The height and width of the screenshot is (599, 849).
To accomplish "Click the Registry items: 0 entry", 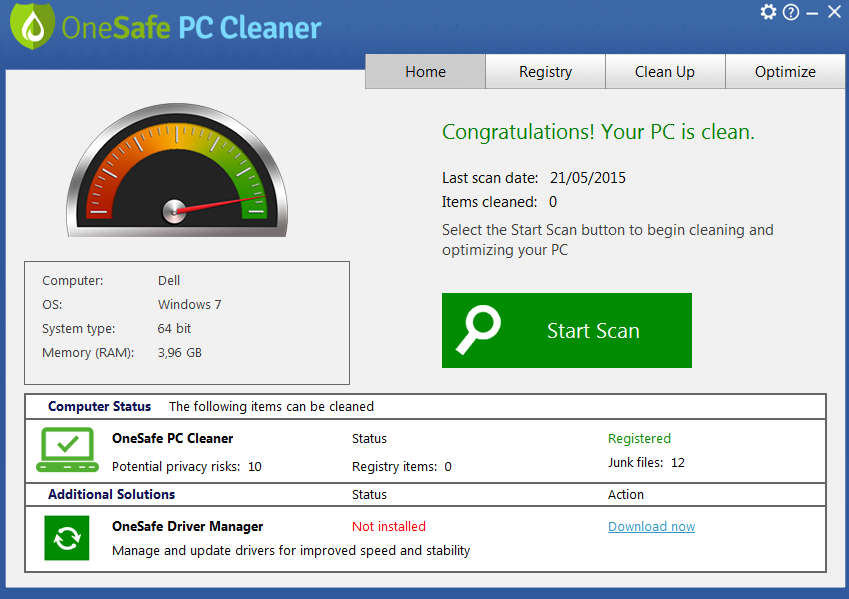I will pyautogui.click(x=402, y=466).
